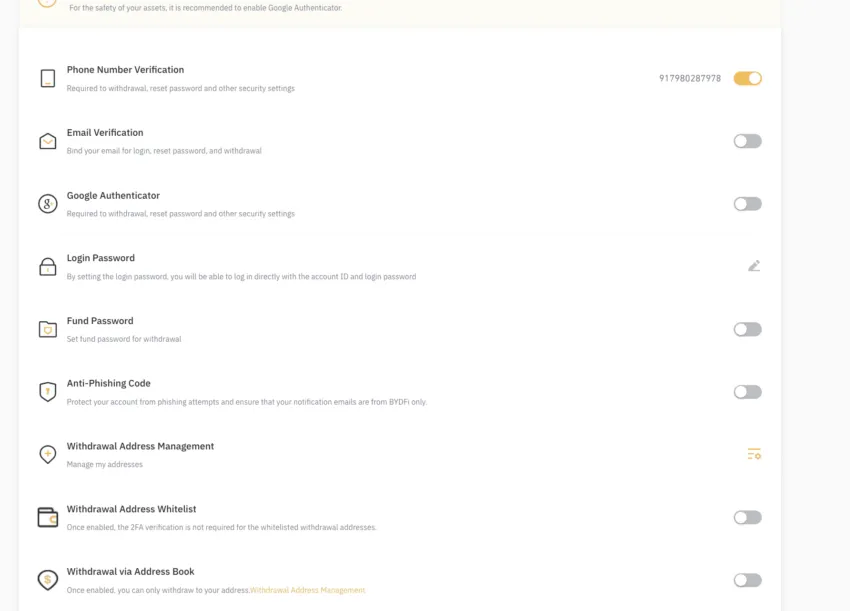The image size is (850, 611).
Task: Click the Withdrawal Address Management pin icon
Action: (48, 454)
